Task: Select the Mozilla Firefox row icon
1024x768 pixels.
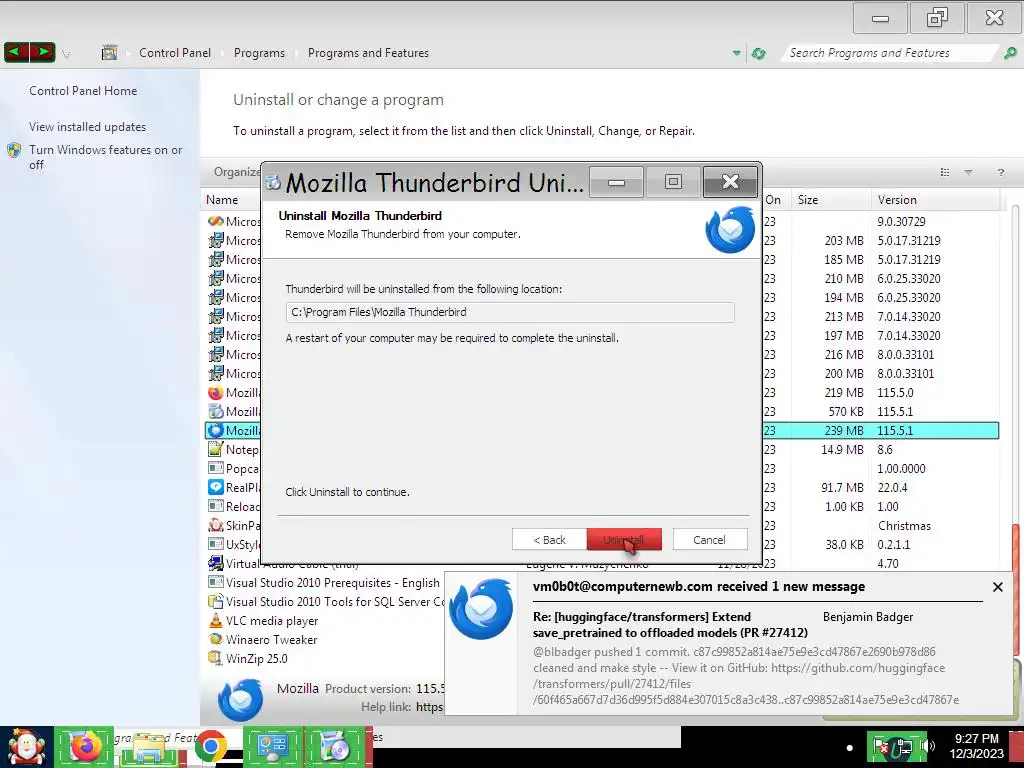Action: click(x=216, y=392)
